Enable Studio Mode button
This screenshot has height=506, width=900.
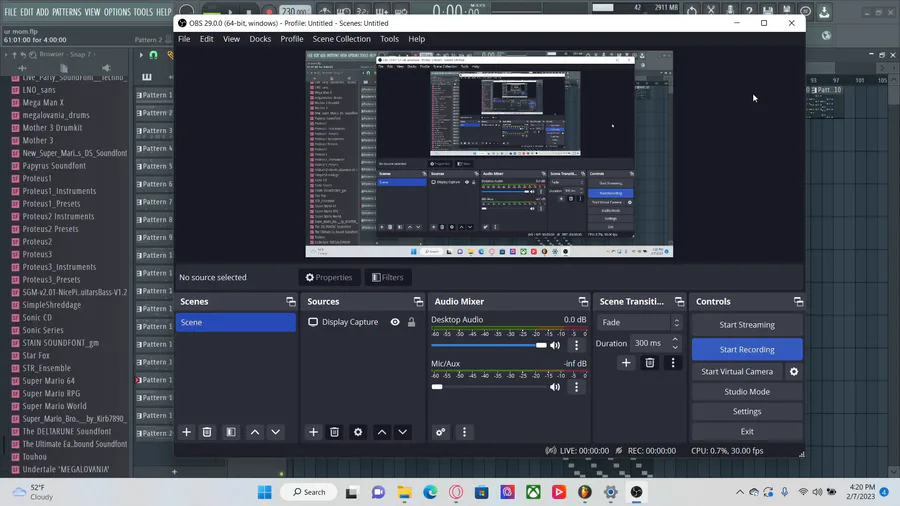click(747, 392)
